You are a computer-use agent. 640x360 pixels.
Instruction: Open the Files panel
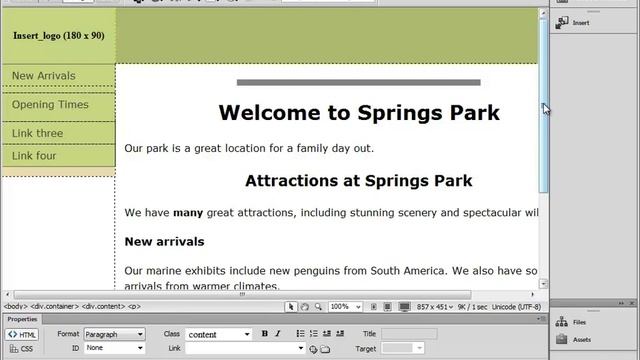coord(579,322)
